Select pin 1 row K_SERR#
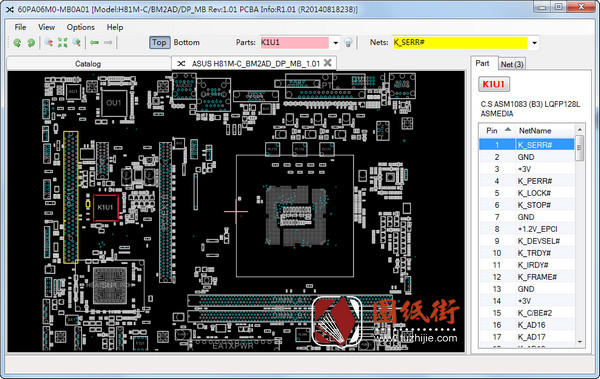This screenshot has width=600, height=379. coord(527,145)
